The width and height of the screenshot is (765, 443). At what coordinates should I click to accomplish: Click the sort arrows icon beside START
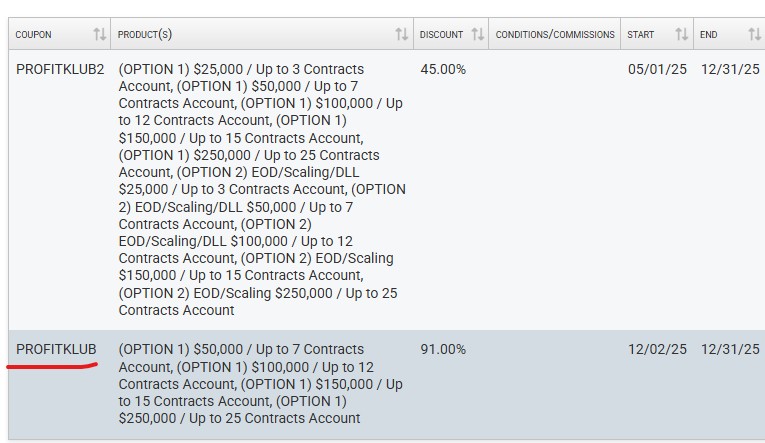point(681,35)
